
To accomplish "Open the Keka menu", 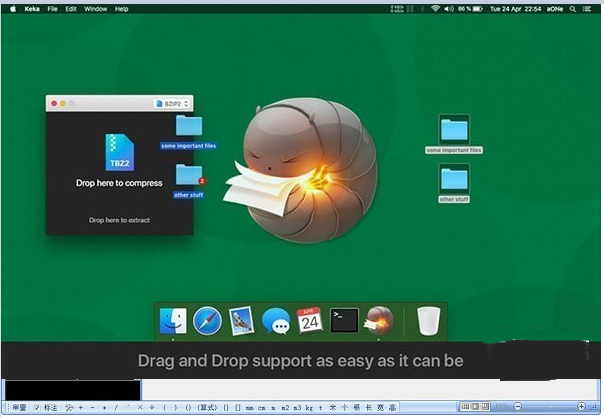I will (x=32, y=9).
